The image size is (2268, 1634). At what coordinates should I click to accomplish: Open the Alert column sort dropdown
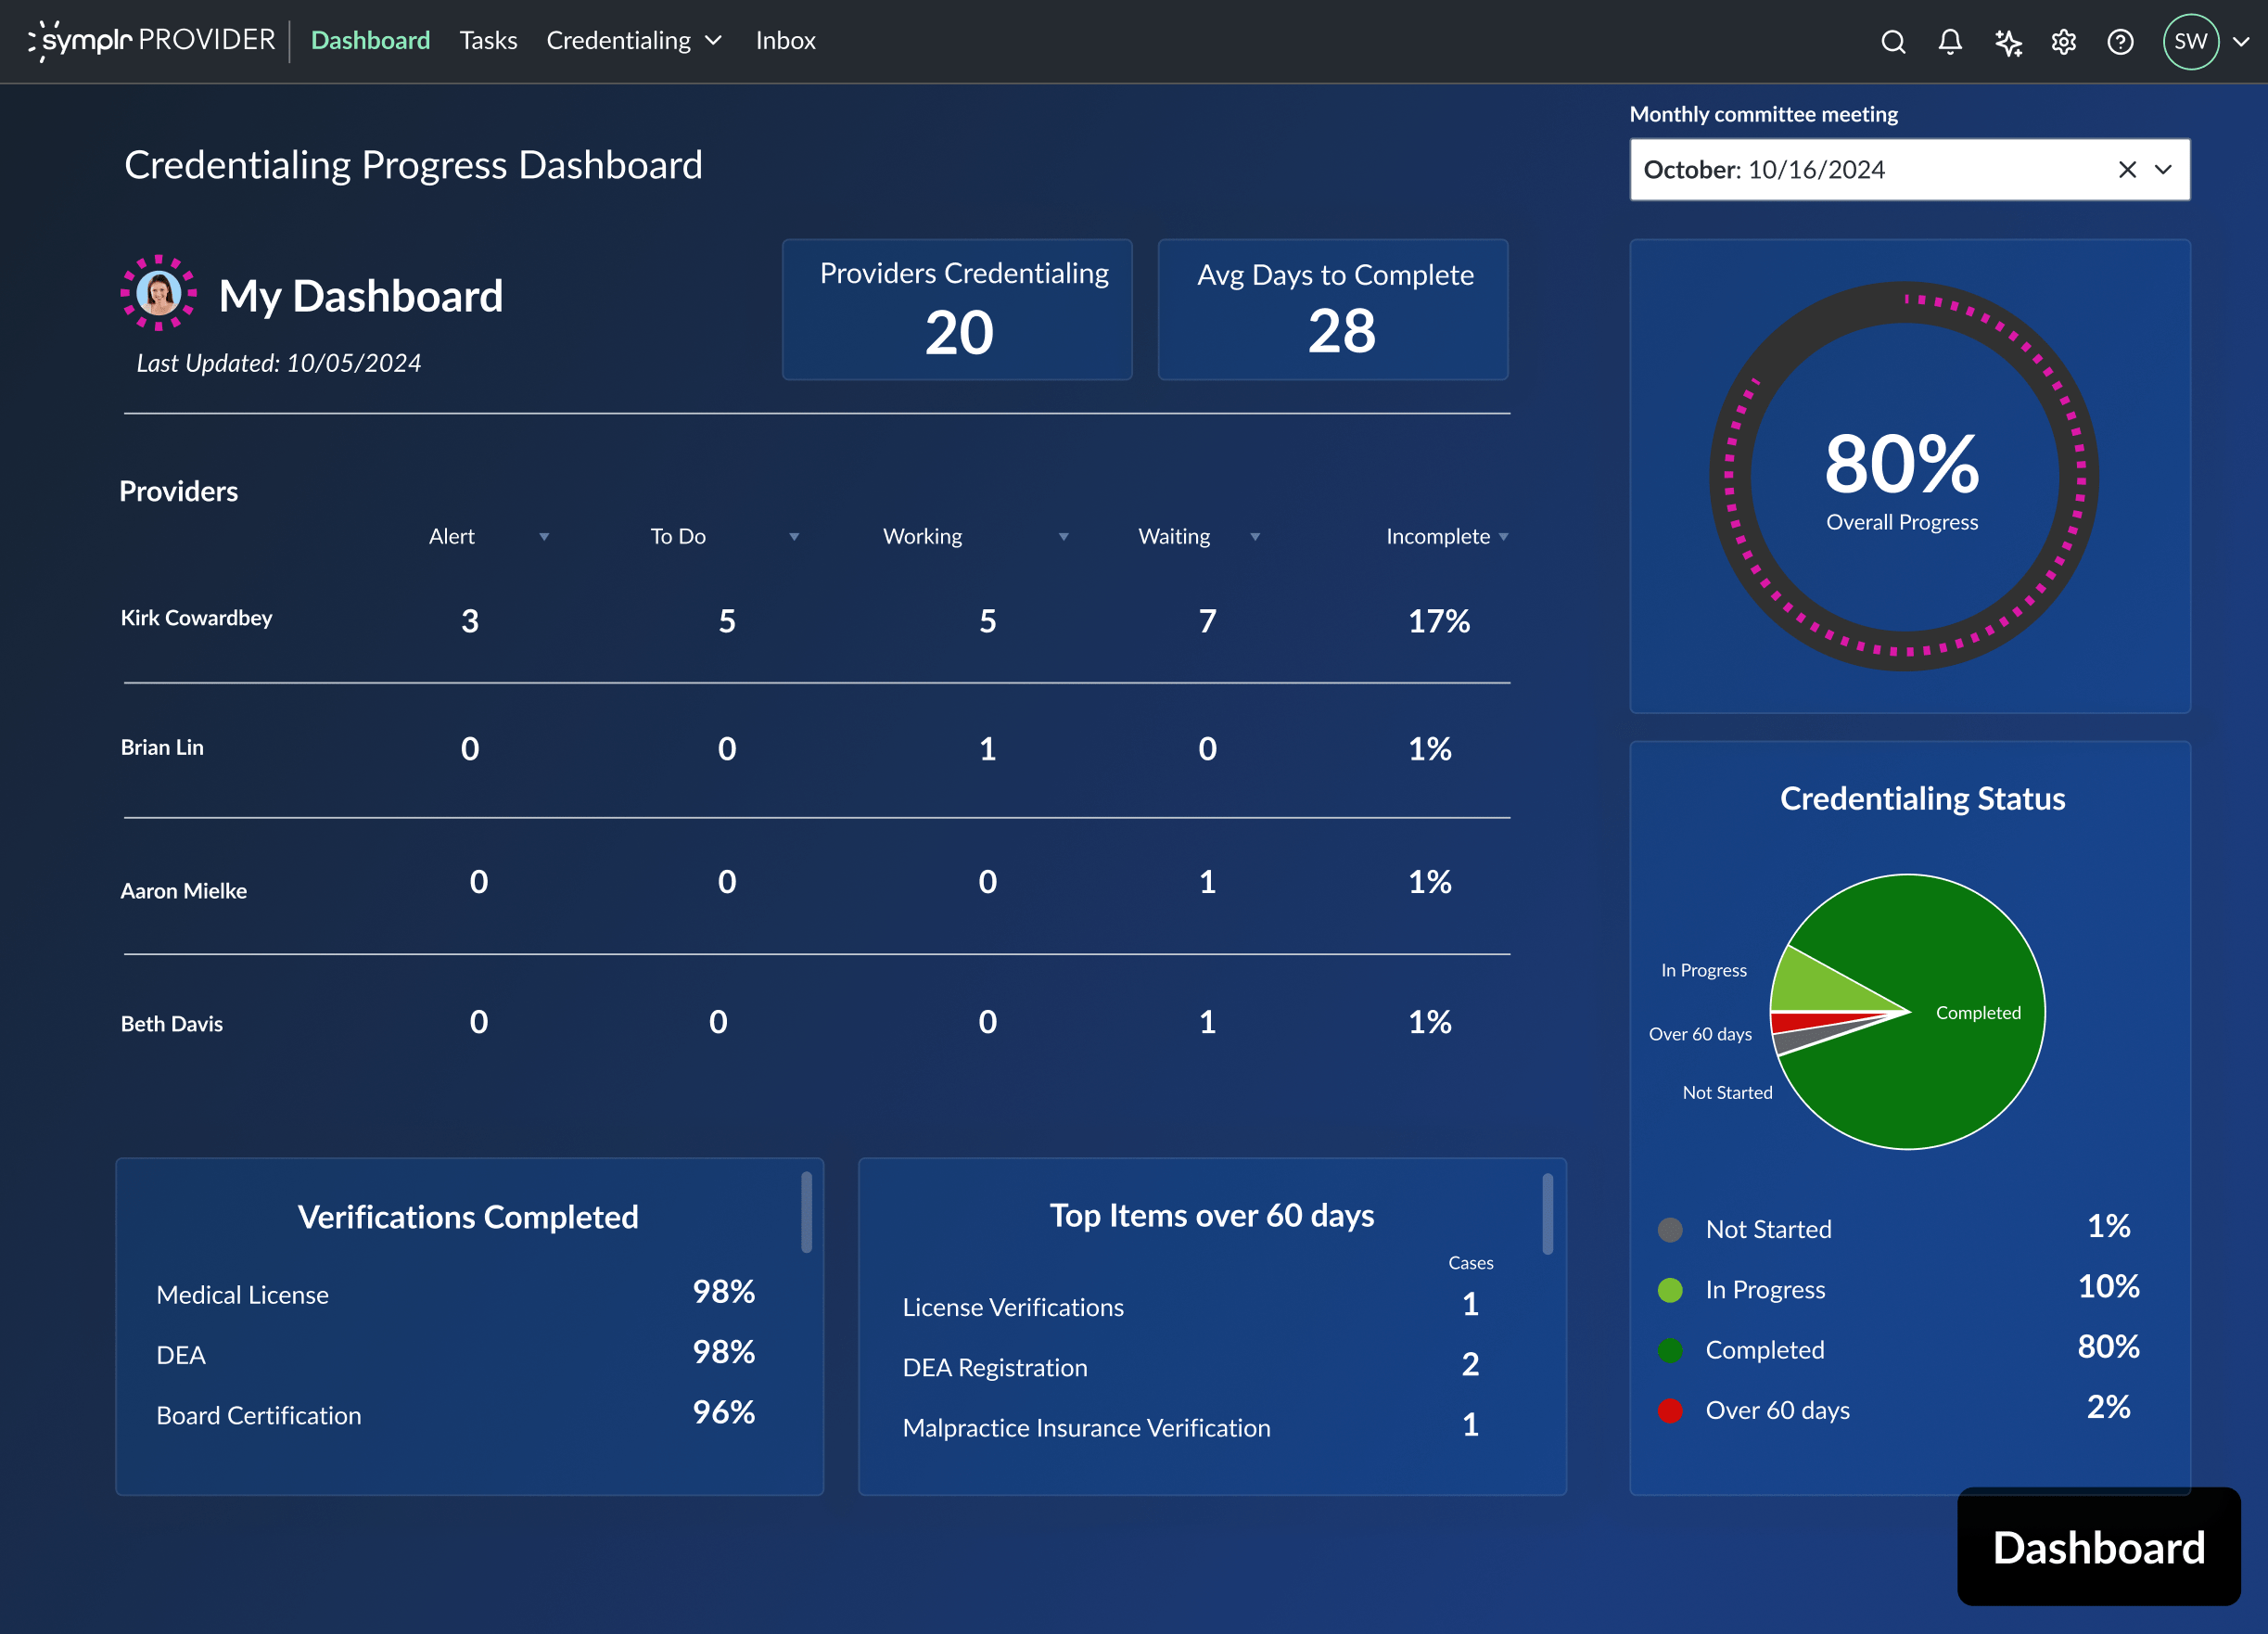(x=544, y=537)
